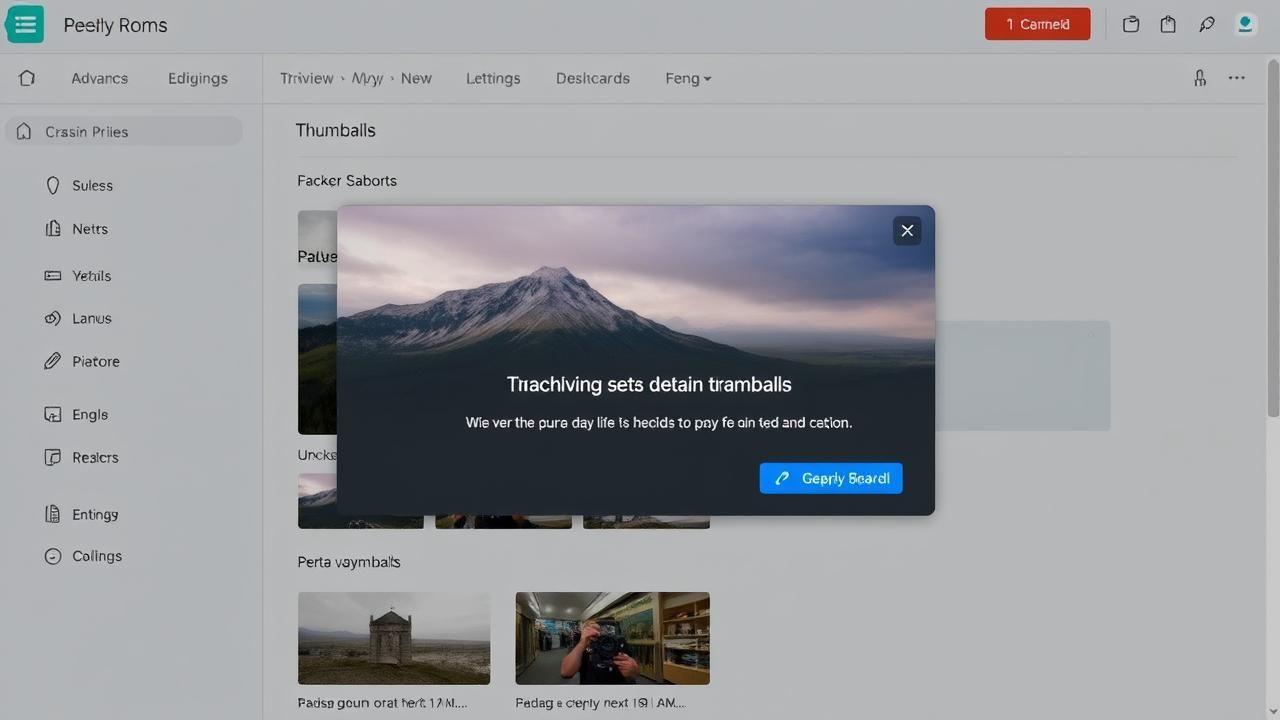Open Suless in the sidebar
The height and width of the screenshot is (720, 1280).
(x=92, y=185)
